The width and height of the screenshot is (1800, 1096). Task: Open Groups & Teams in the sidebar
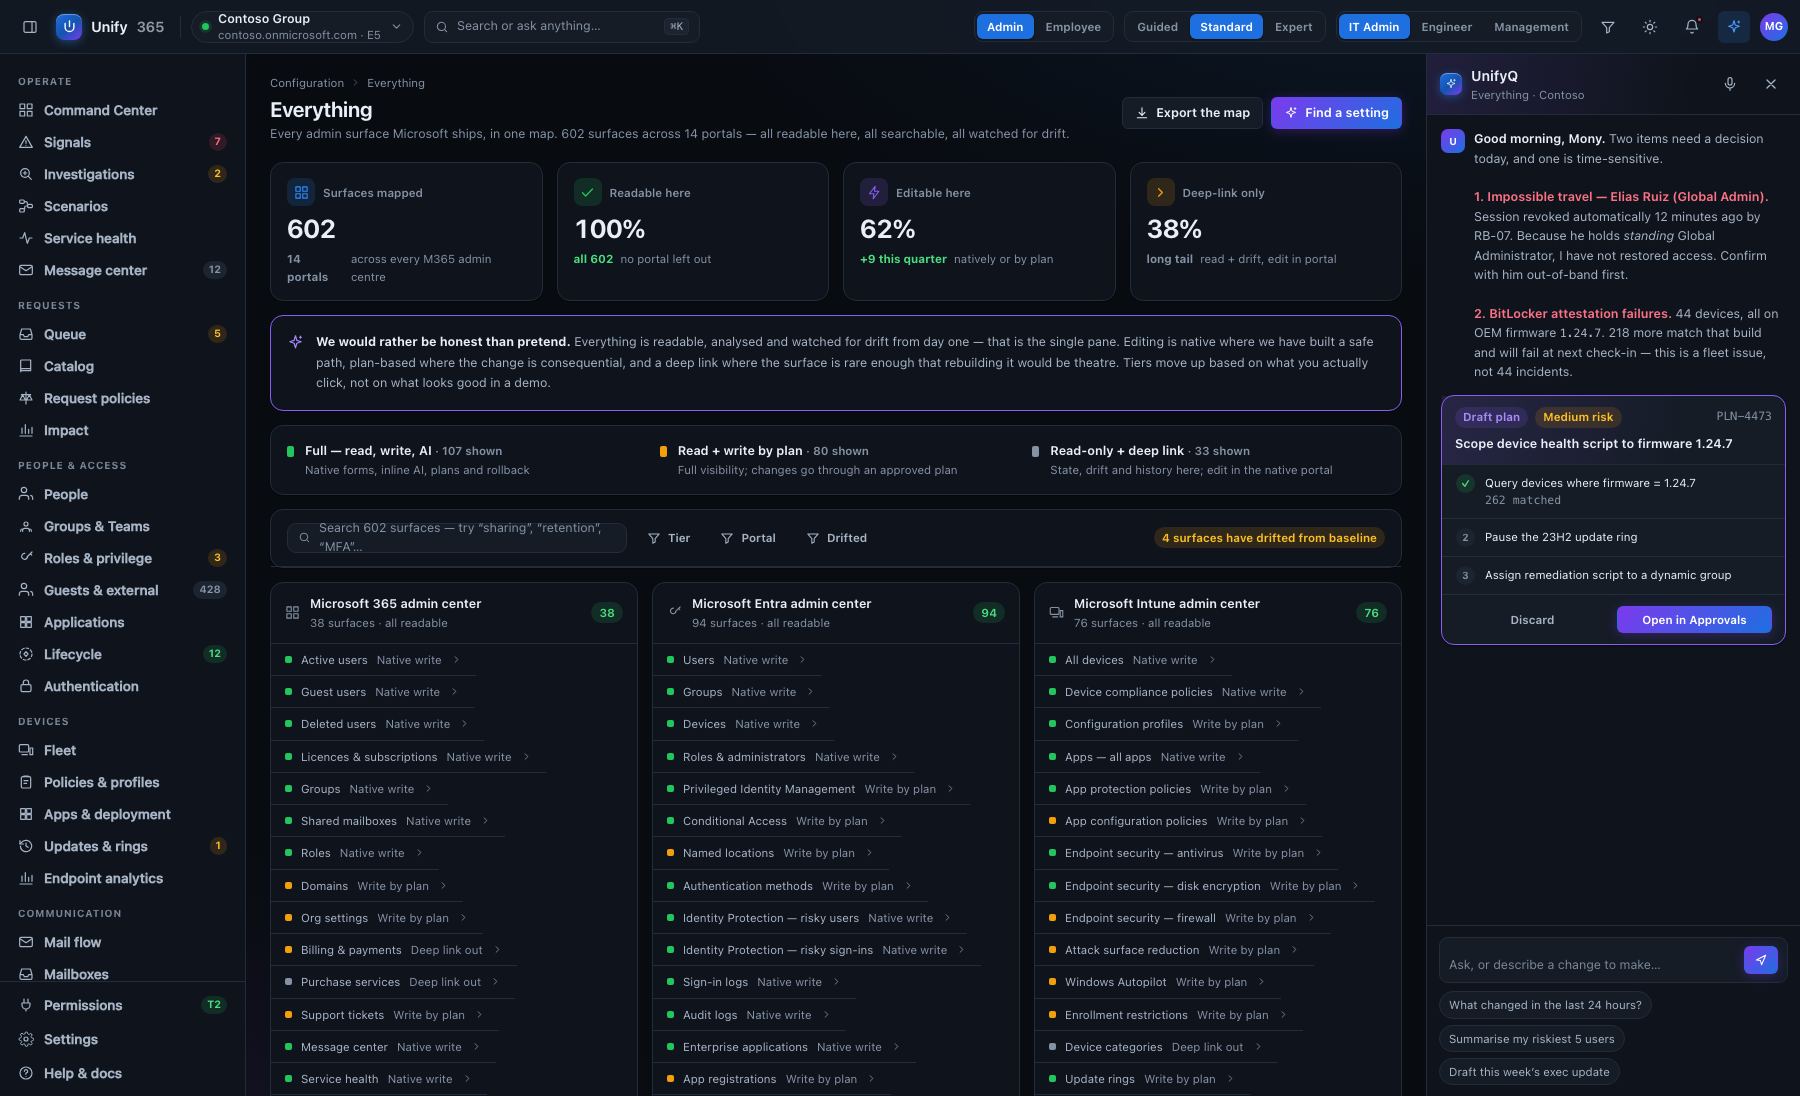[122, 526]
